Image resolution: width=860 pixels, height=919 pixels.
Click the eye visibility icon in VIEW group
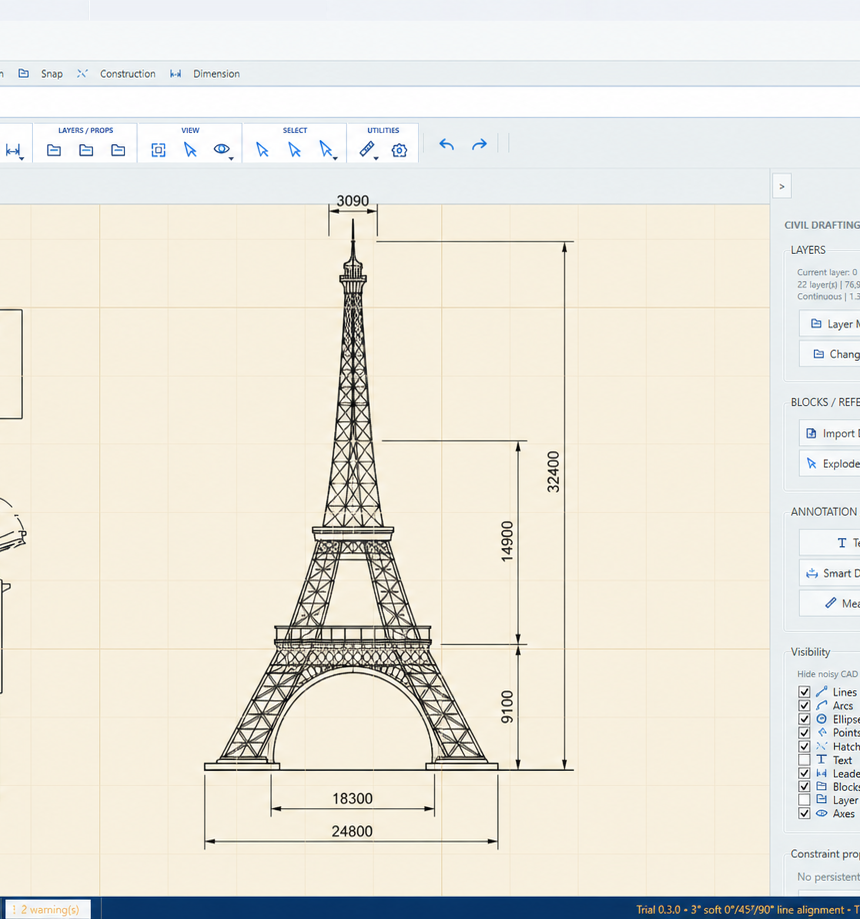(x=221, y=149)
